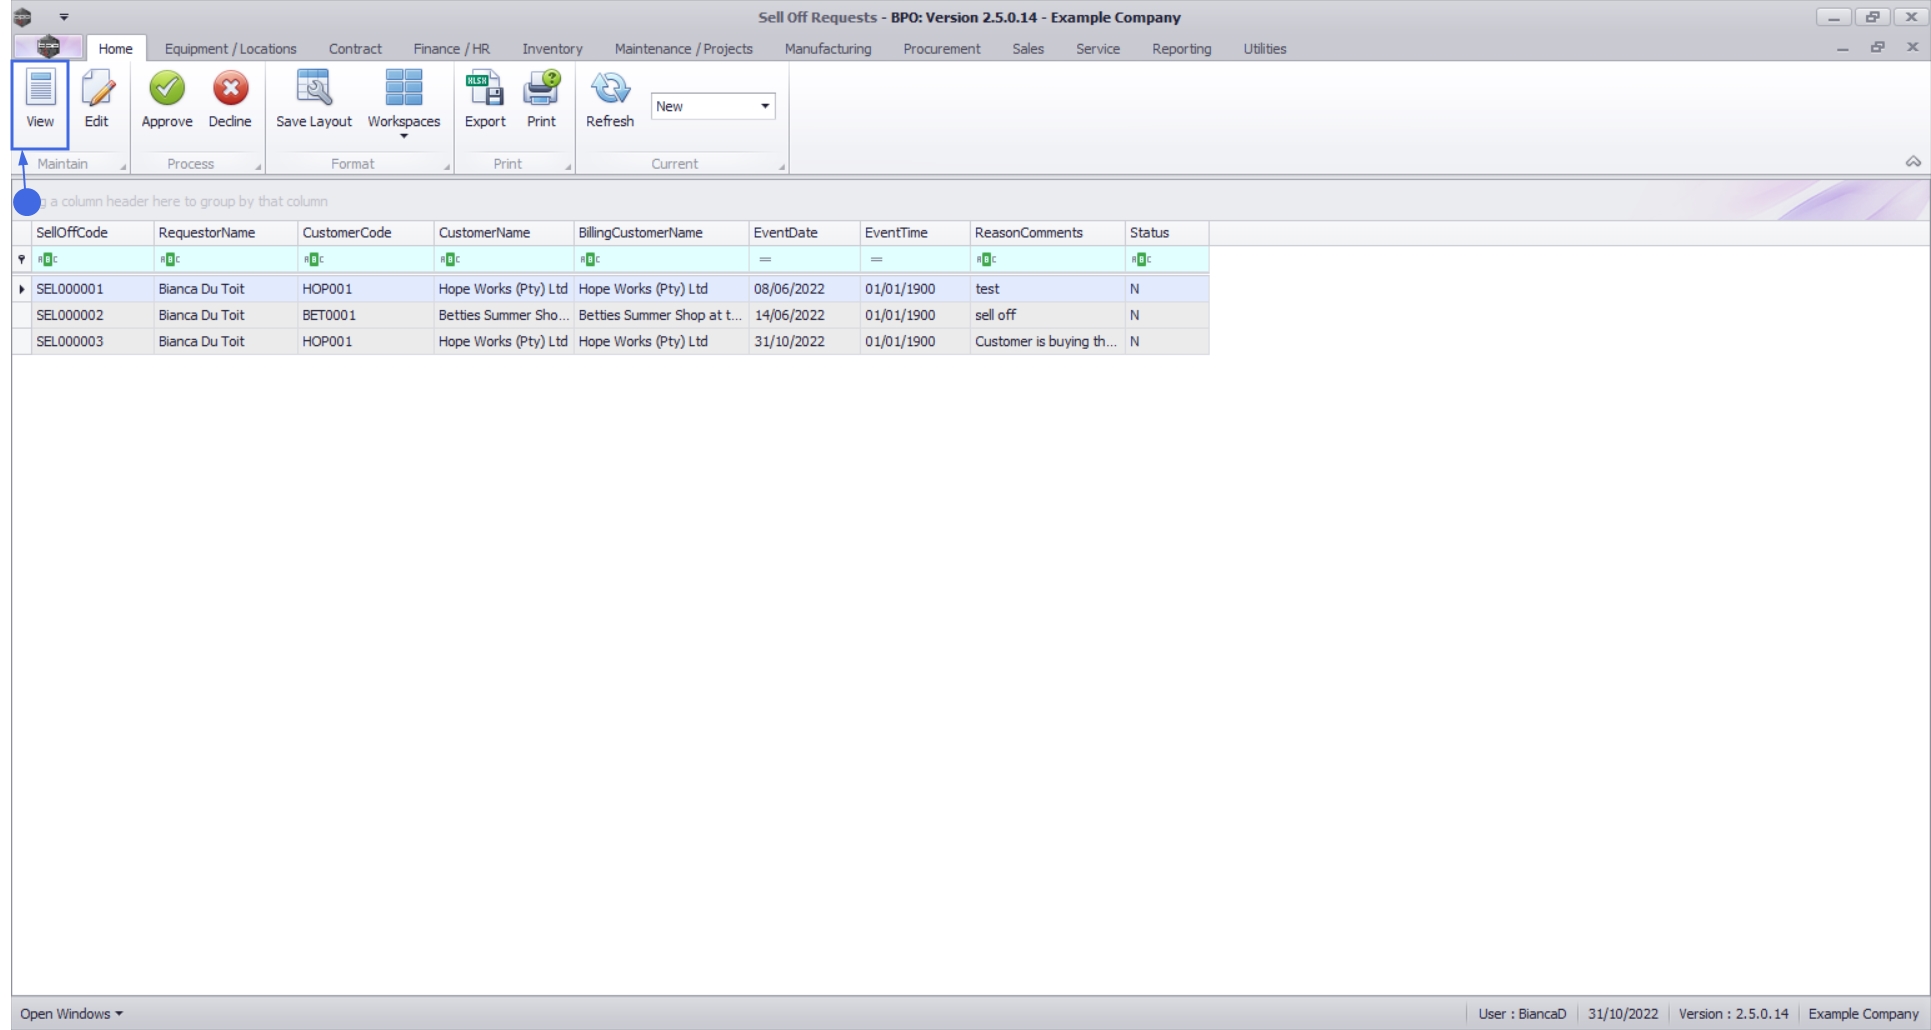Click the 'Customer is buying th...' comment cell
Viewport: 1931px width, 1030px height.
coord(1046,341)
